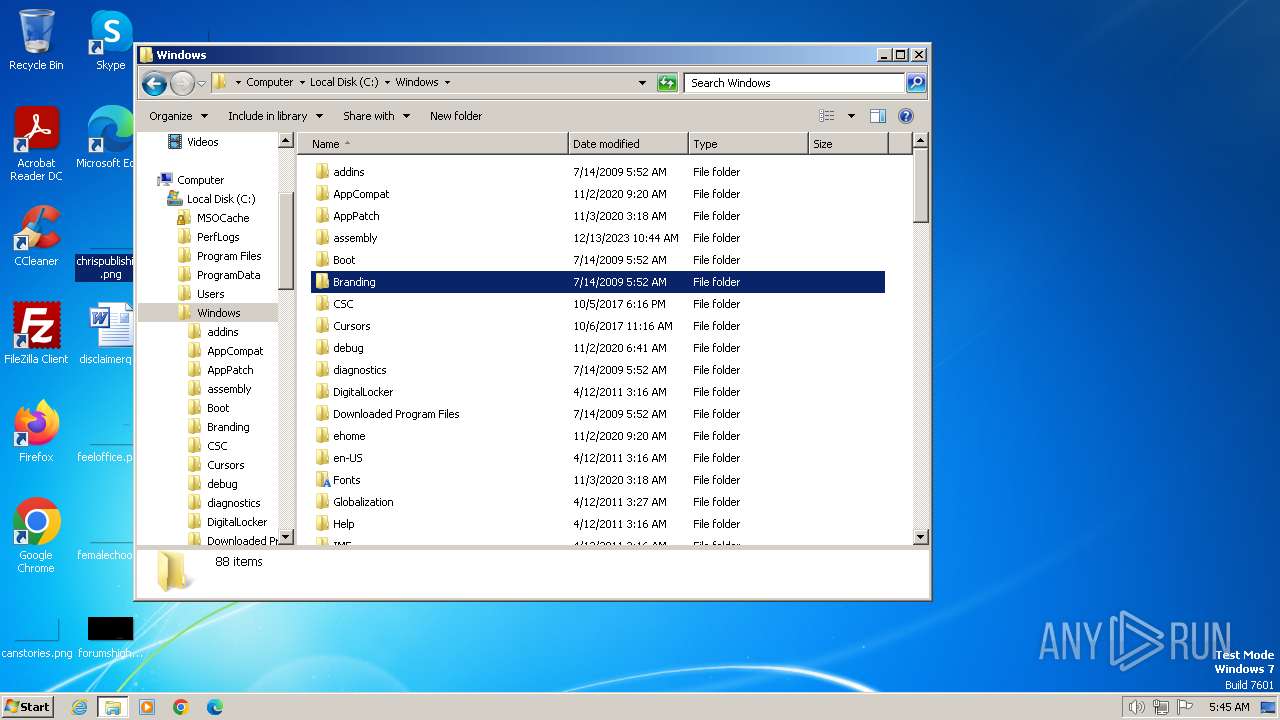Select the CCleaner desktop icon

point(36,236)
